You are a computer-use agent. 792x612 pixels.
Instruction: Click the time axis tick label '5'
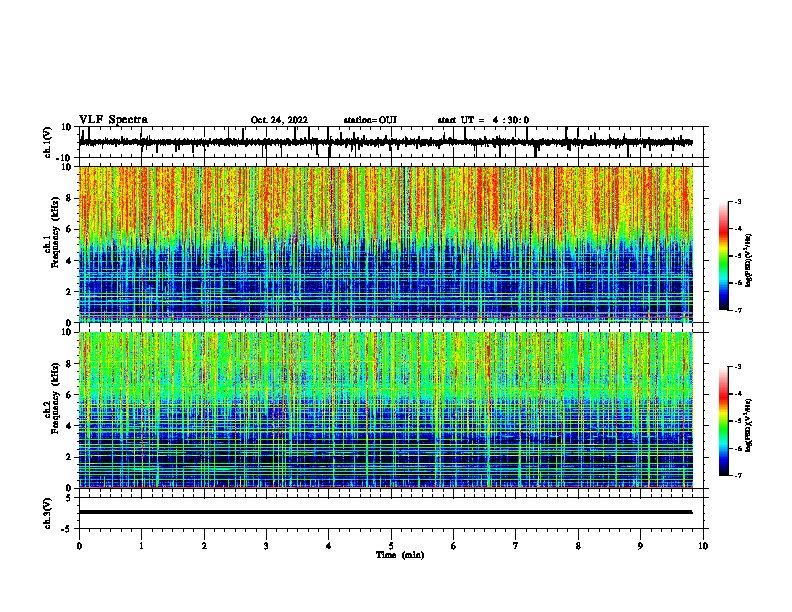[x=391, y=546]
